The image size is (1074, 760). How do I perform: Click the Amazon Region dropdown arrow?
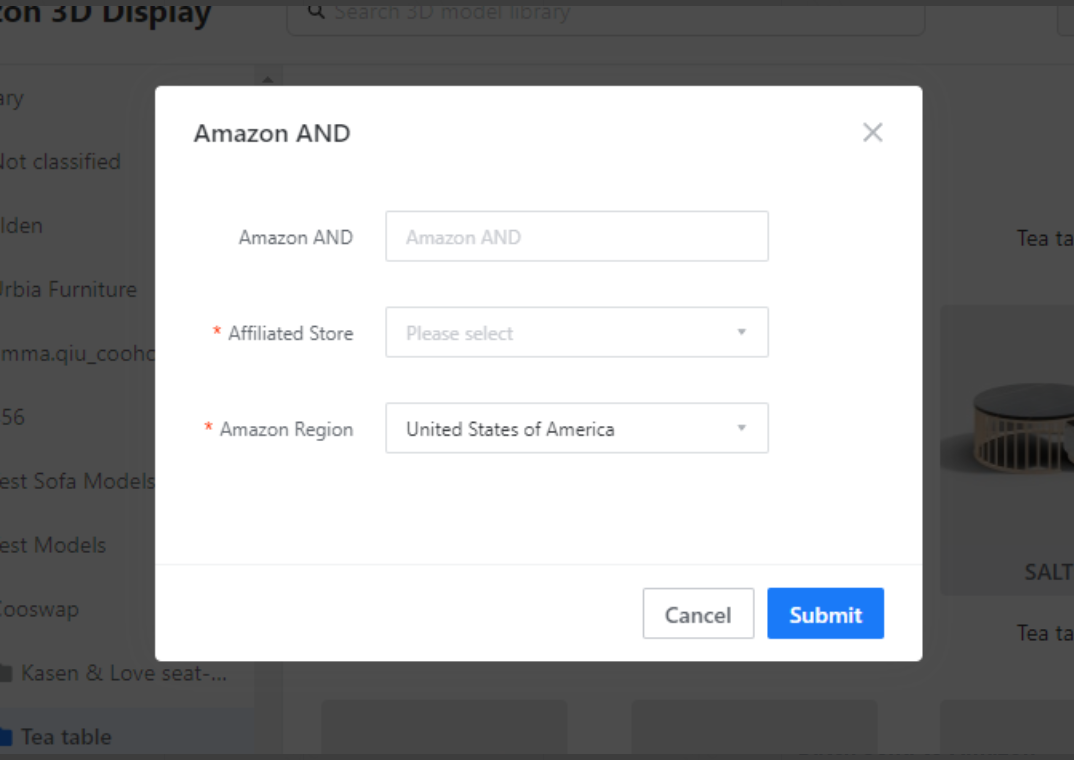(742, 429)
